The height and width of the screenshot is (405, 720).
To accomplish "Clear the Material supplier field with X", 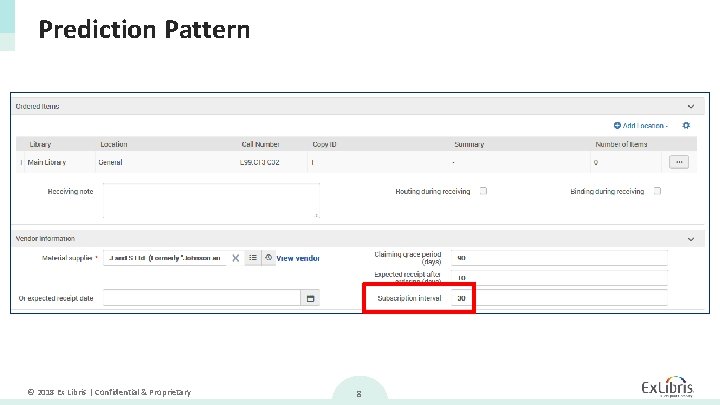I will [236, 258].
